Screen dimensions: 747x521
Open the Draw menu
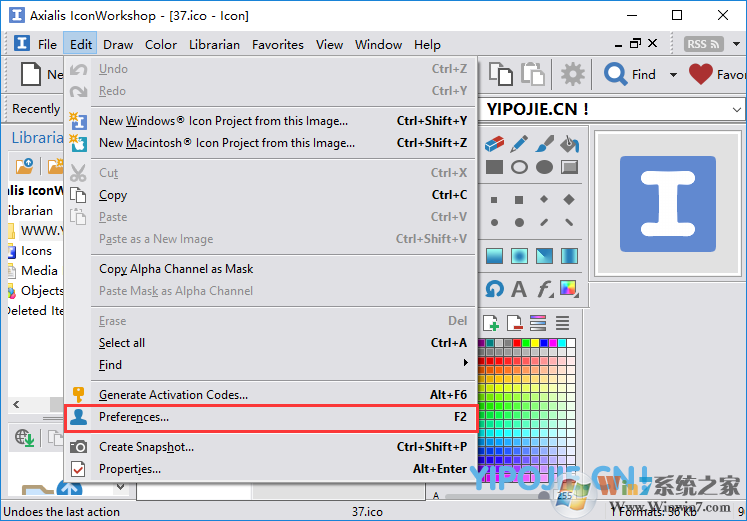(118, 44)
